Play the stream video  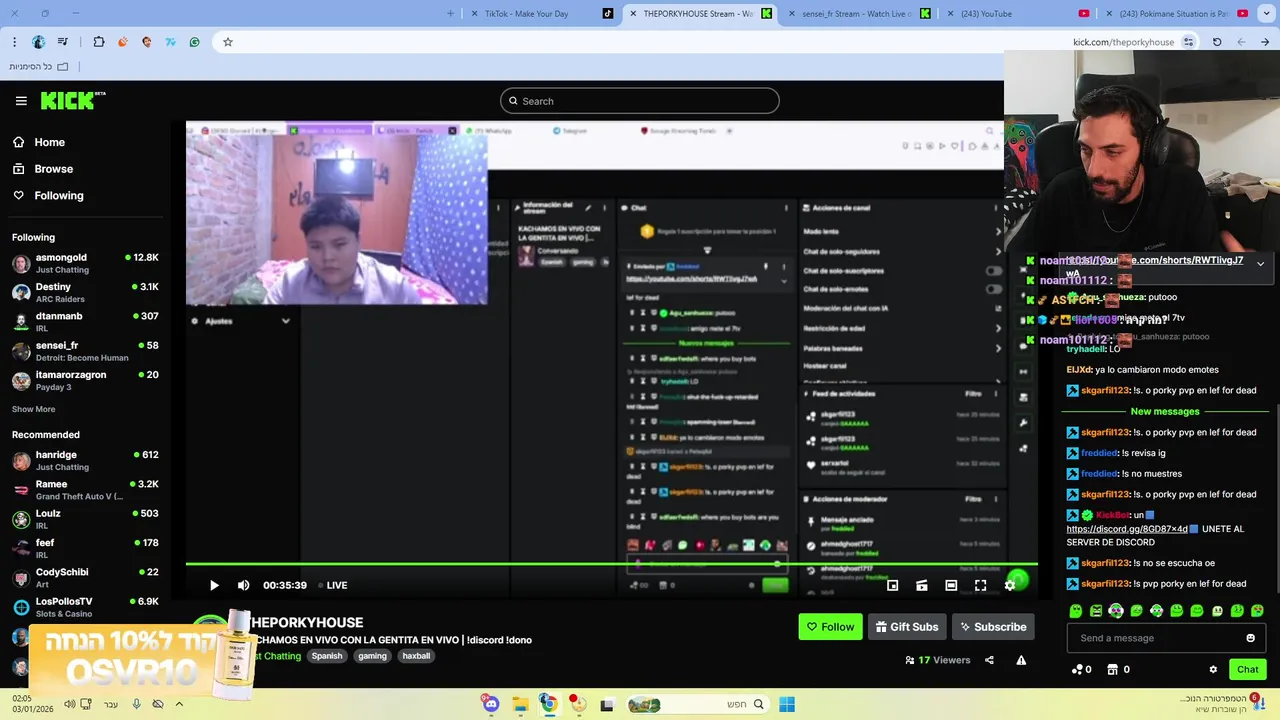214,585
